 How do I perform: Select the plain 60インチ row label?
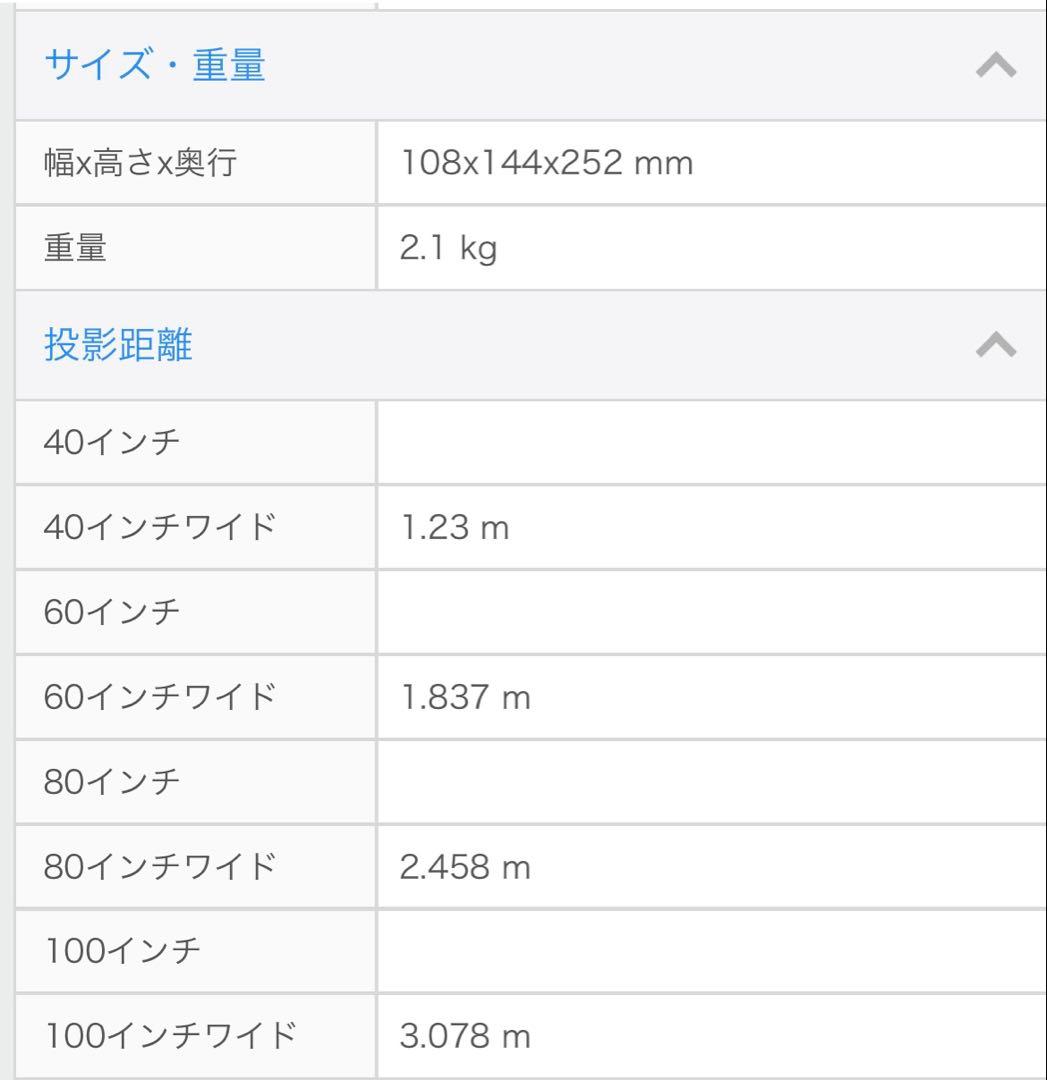[112, 610]
